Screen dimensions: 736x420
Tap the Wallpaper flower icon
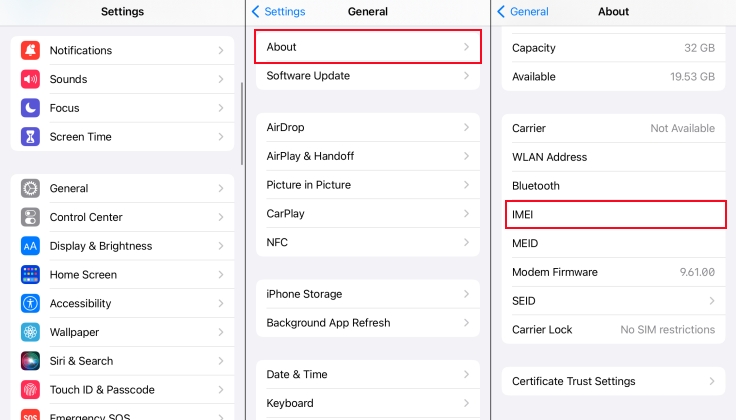30,332
